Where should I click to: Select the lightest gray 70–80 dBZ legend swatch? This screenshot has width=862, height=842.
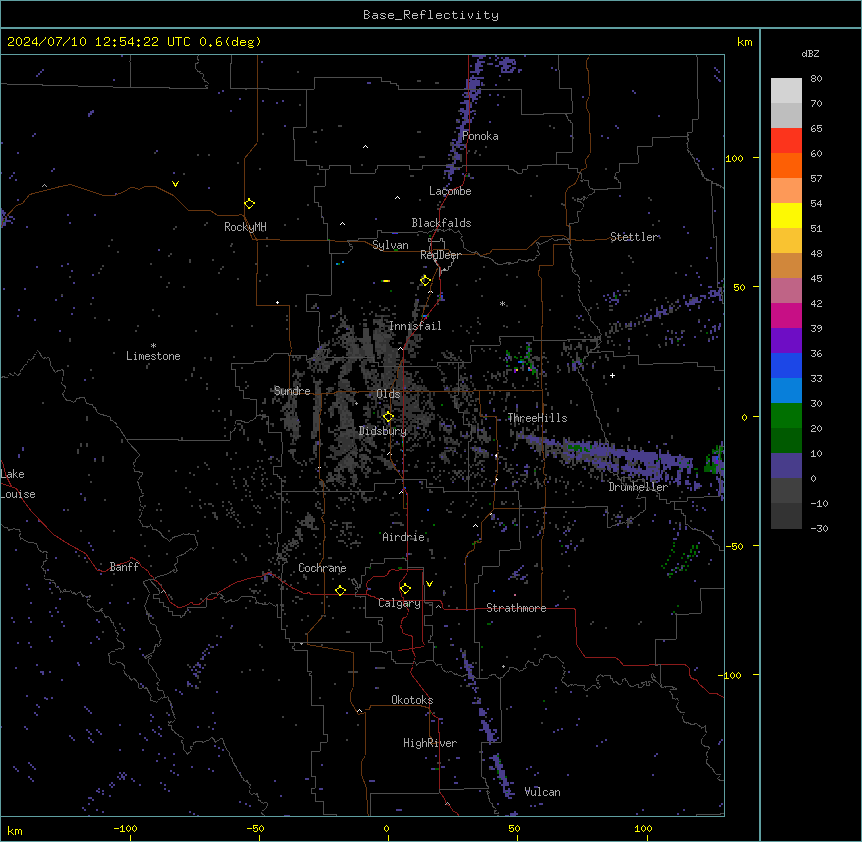tap(786, 90)
